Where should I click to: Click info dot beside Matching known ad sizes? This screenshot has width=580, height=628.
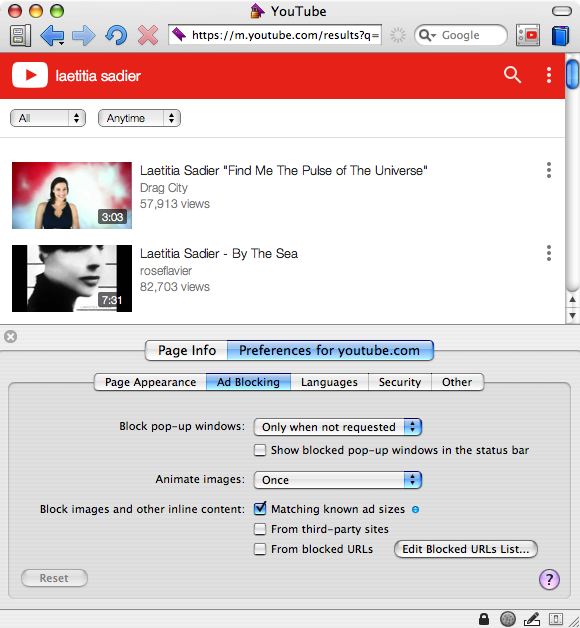coord(415,509)
